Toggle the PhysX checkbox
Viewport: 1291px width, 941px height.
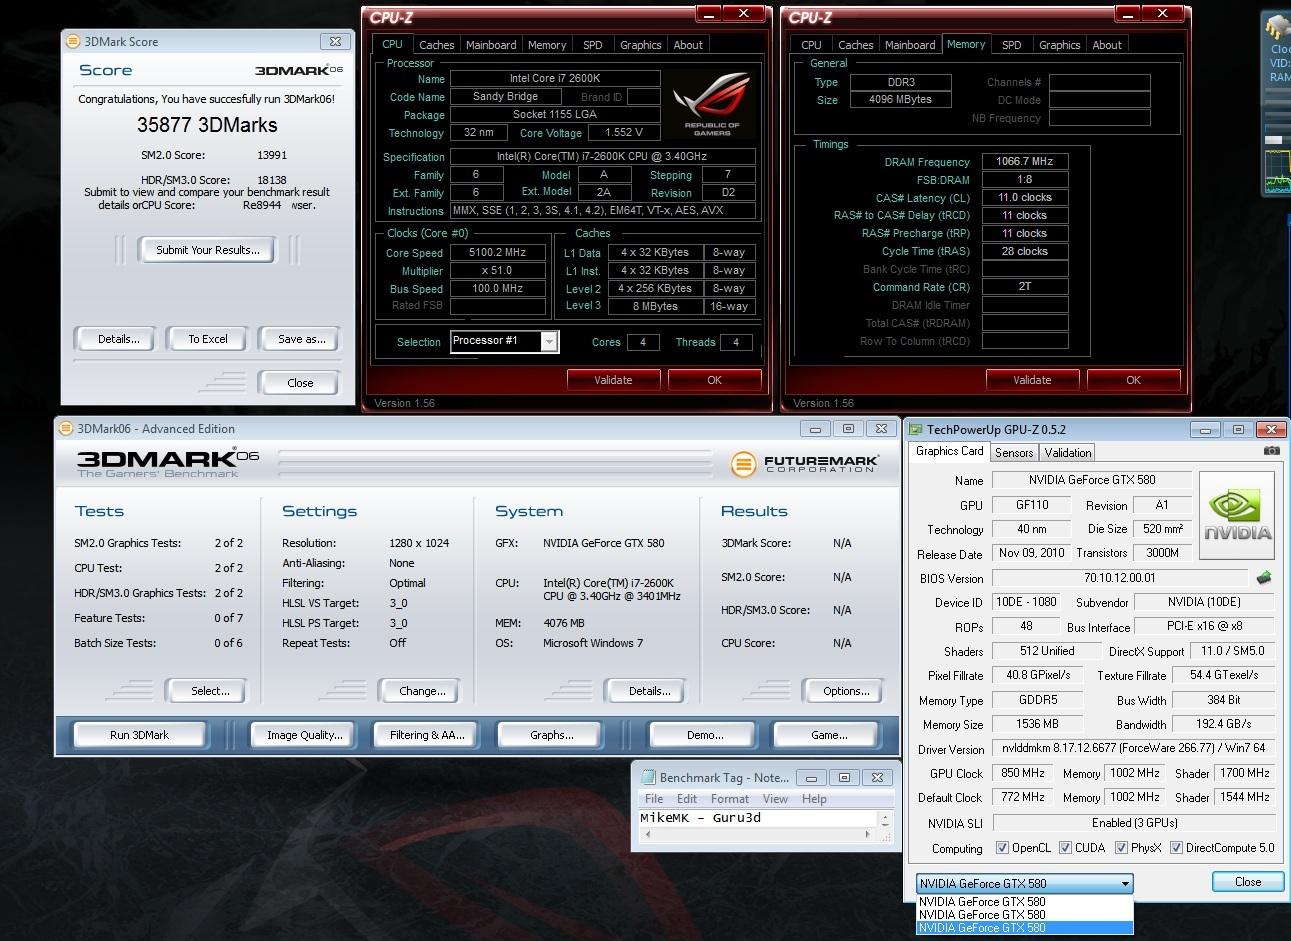click(x=1121, y=848)
